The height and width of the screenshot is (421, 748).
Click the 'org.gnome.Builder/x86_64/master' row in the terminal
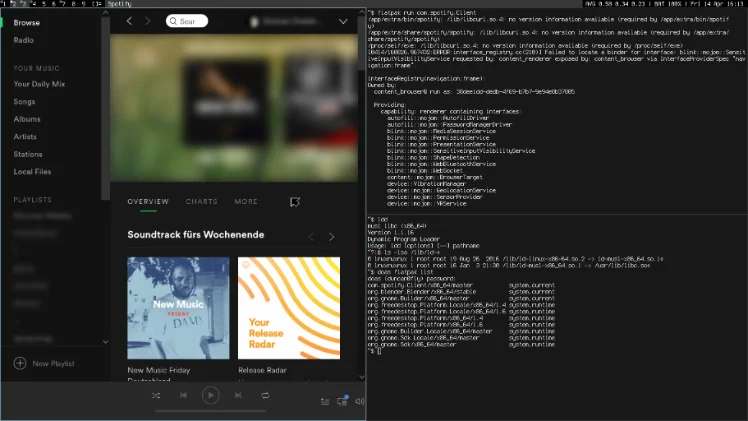click(461, 298)
